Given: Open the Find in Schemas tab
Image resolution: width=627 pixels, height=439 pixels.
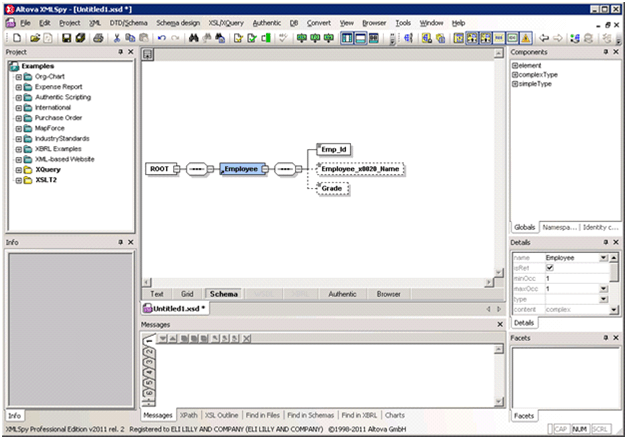Looking at the screenshot, I should coord(310,415).
